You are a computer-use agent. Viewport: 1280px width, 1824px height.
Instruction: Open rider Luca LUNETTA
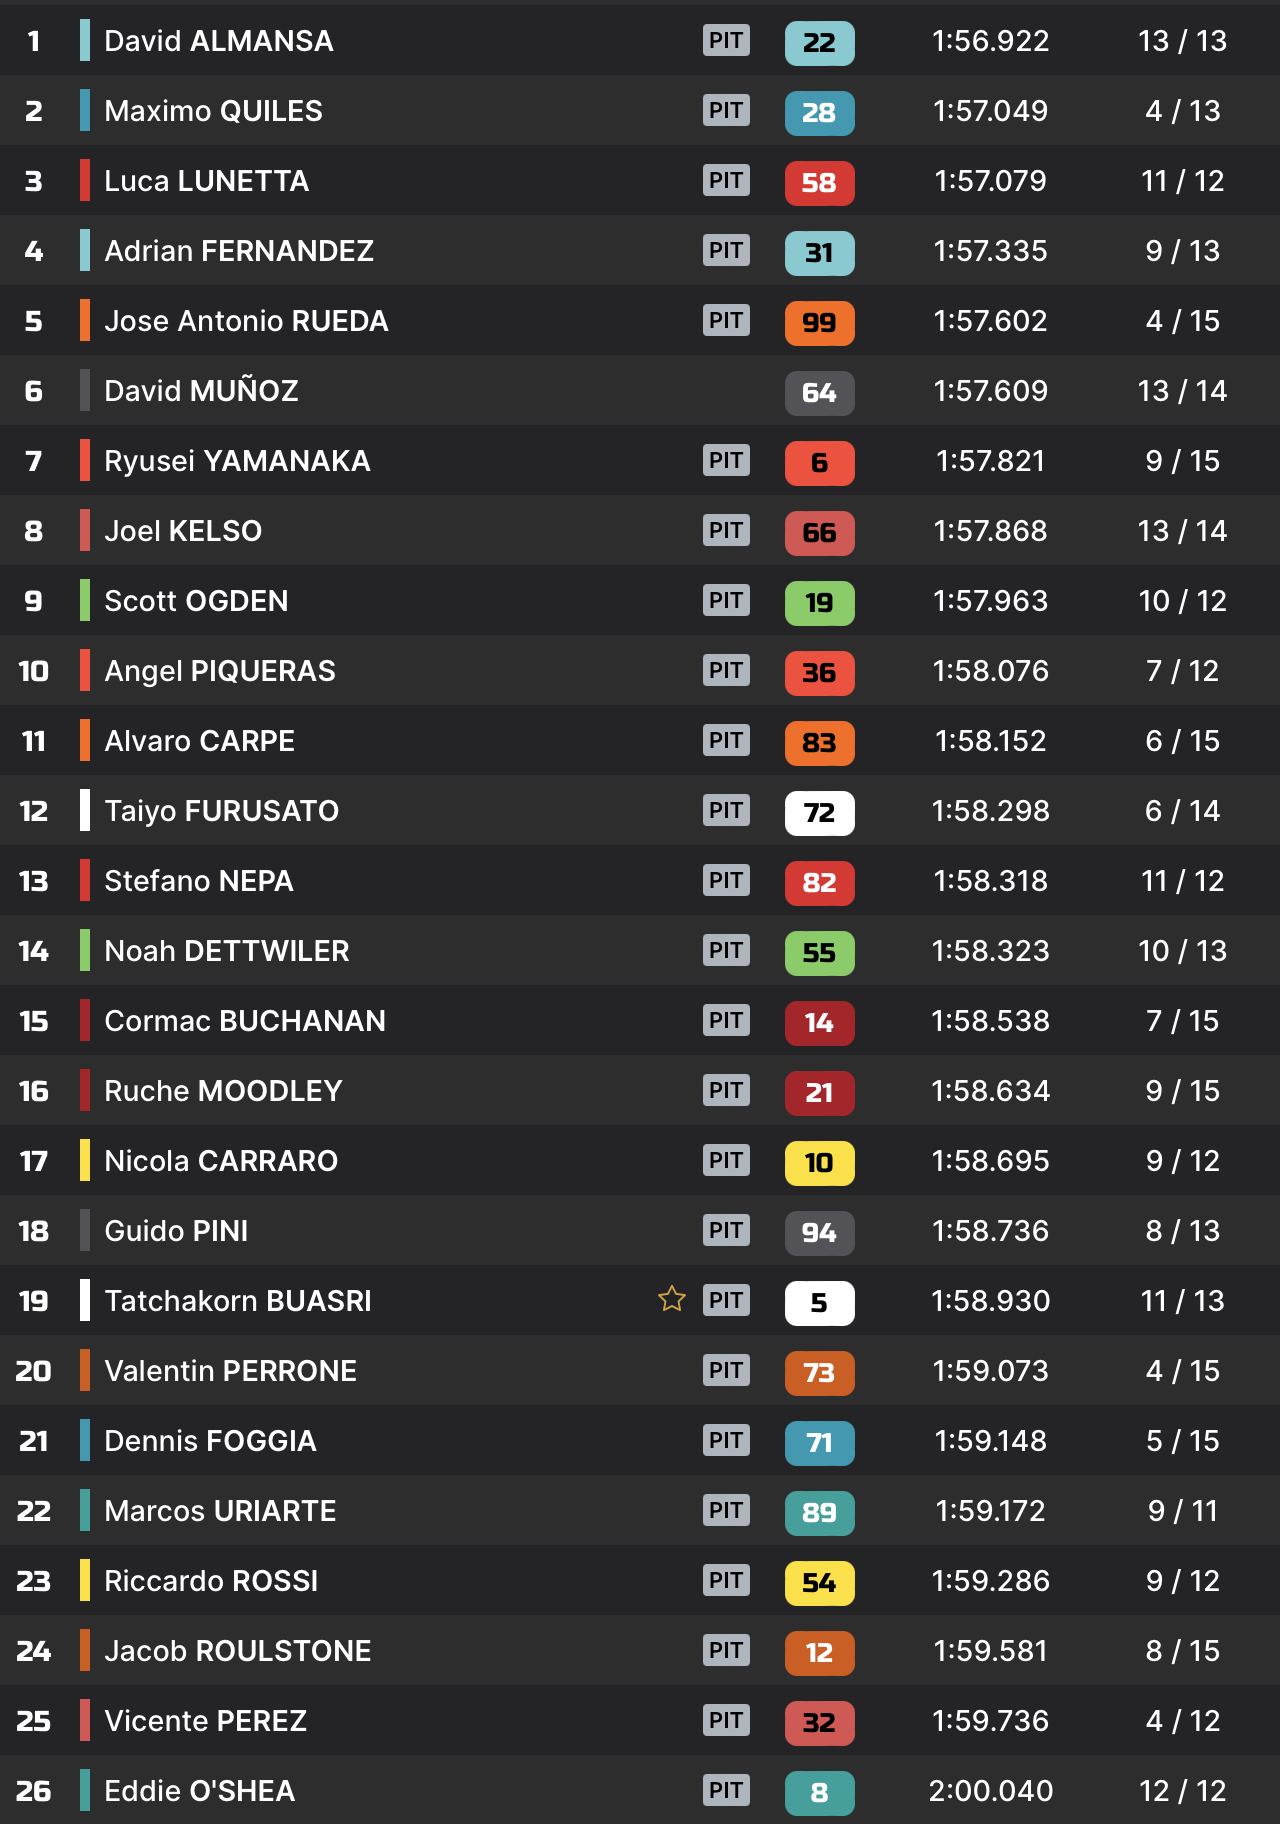(206, 181)
